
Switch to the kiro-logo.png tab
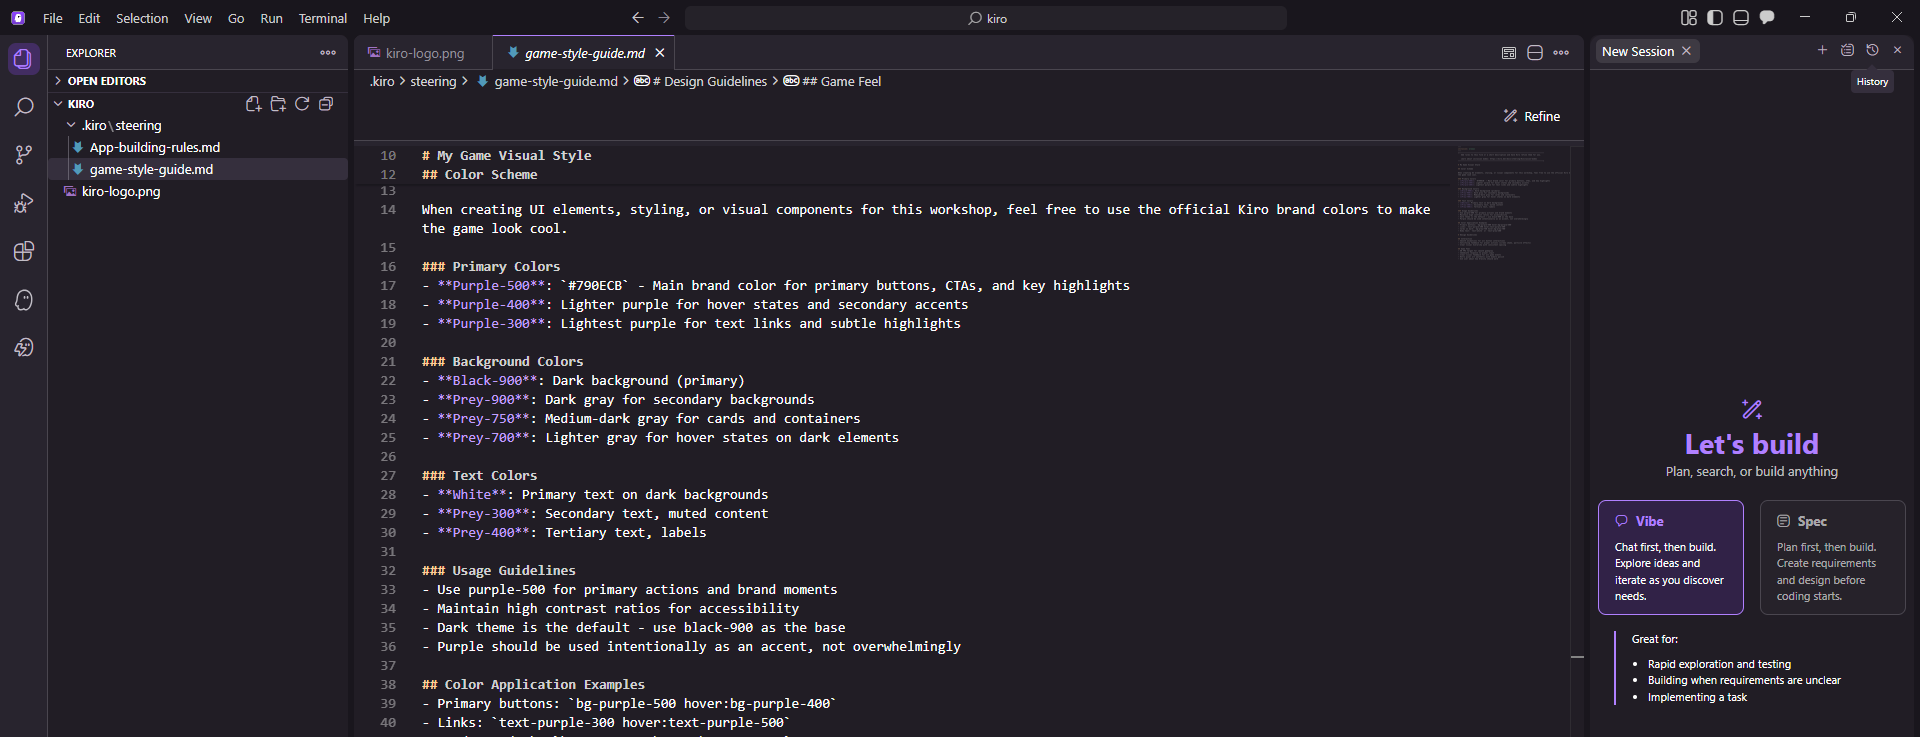423,53
